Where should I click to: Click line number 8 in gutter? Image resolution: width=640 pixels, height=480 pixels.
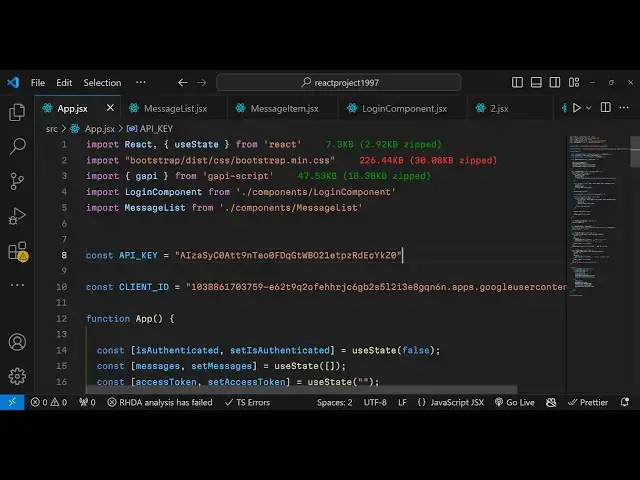click(x=64, y=256)
